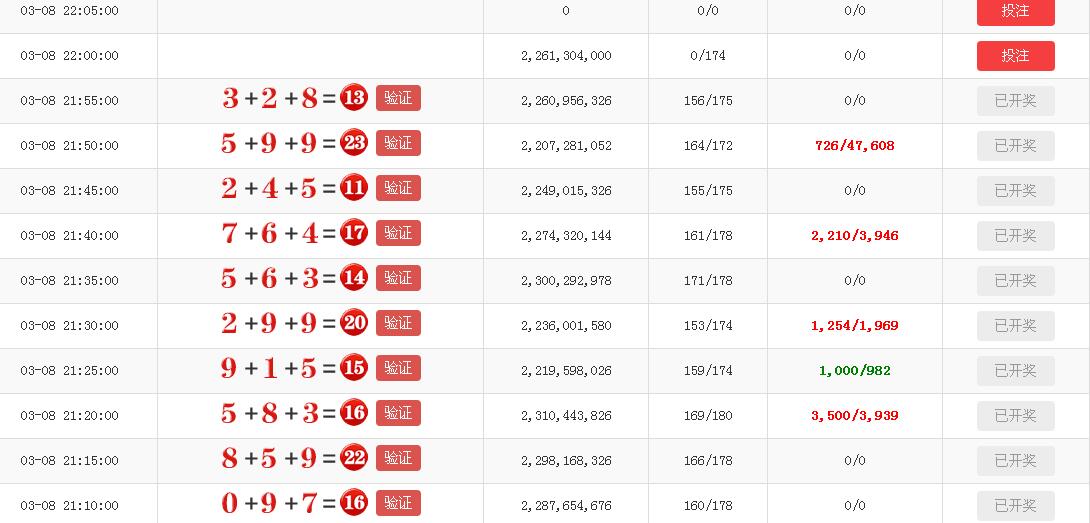1090x523 pixels.
Task: Verify the 5+9+9=23 result
Action: point(398,143)
